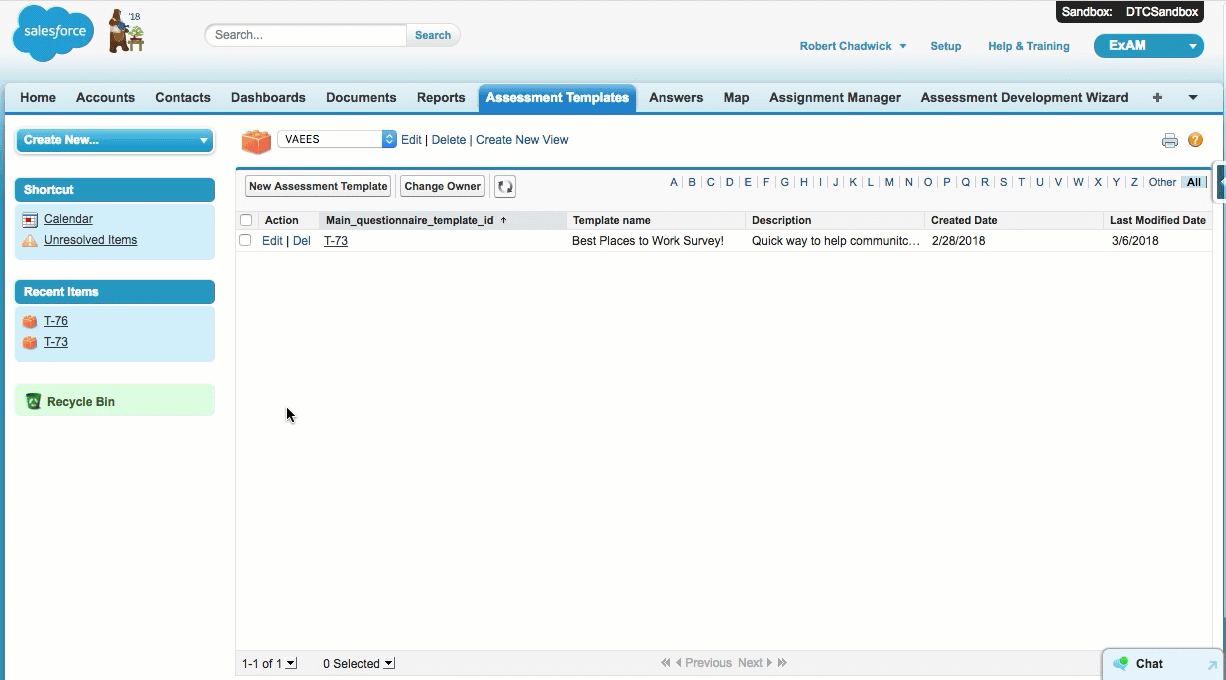Open the Recycle Bin icon

click(x=33, y=401)
